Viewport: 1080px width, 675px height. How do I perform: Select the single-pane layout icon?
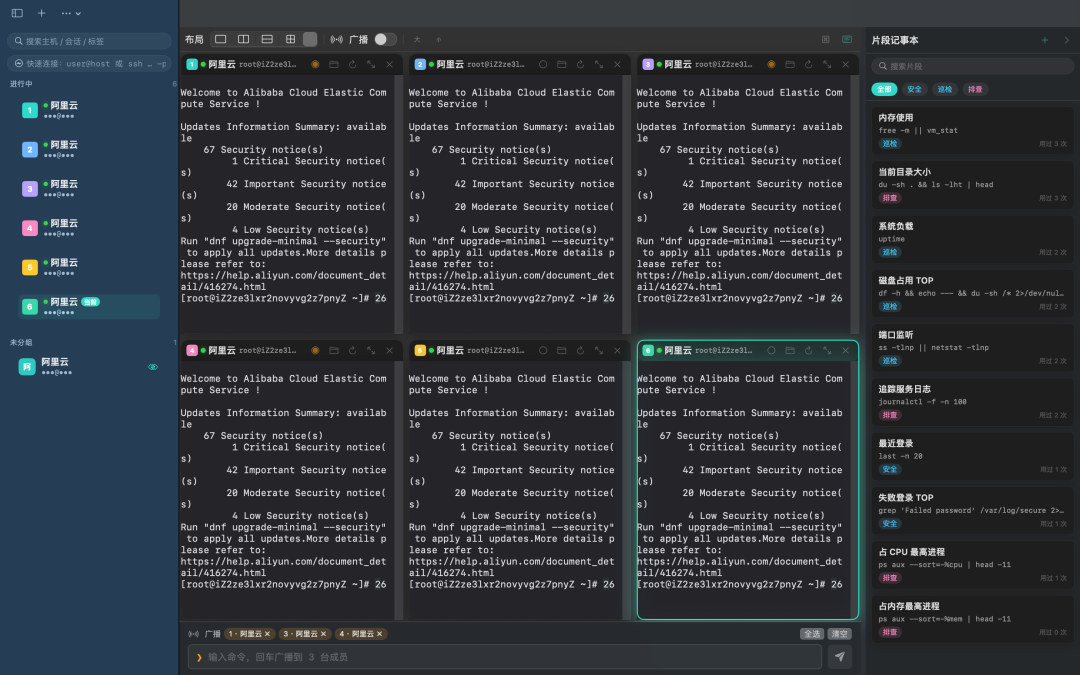coord(220,39)
